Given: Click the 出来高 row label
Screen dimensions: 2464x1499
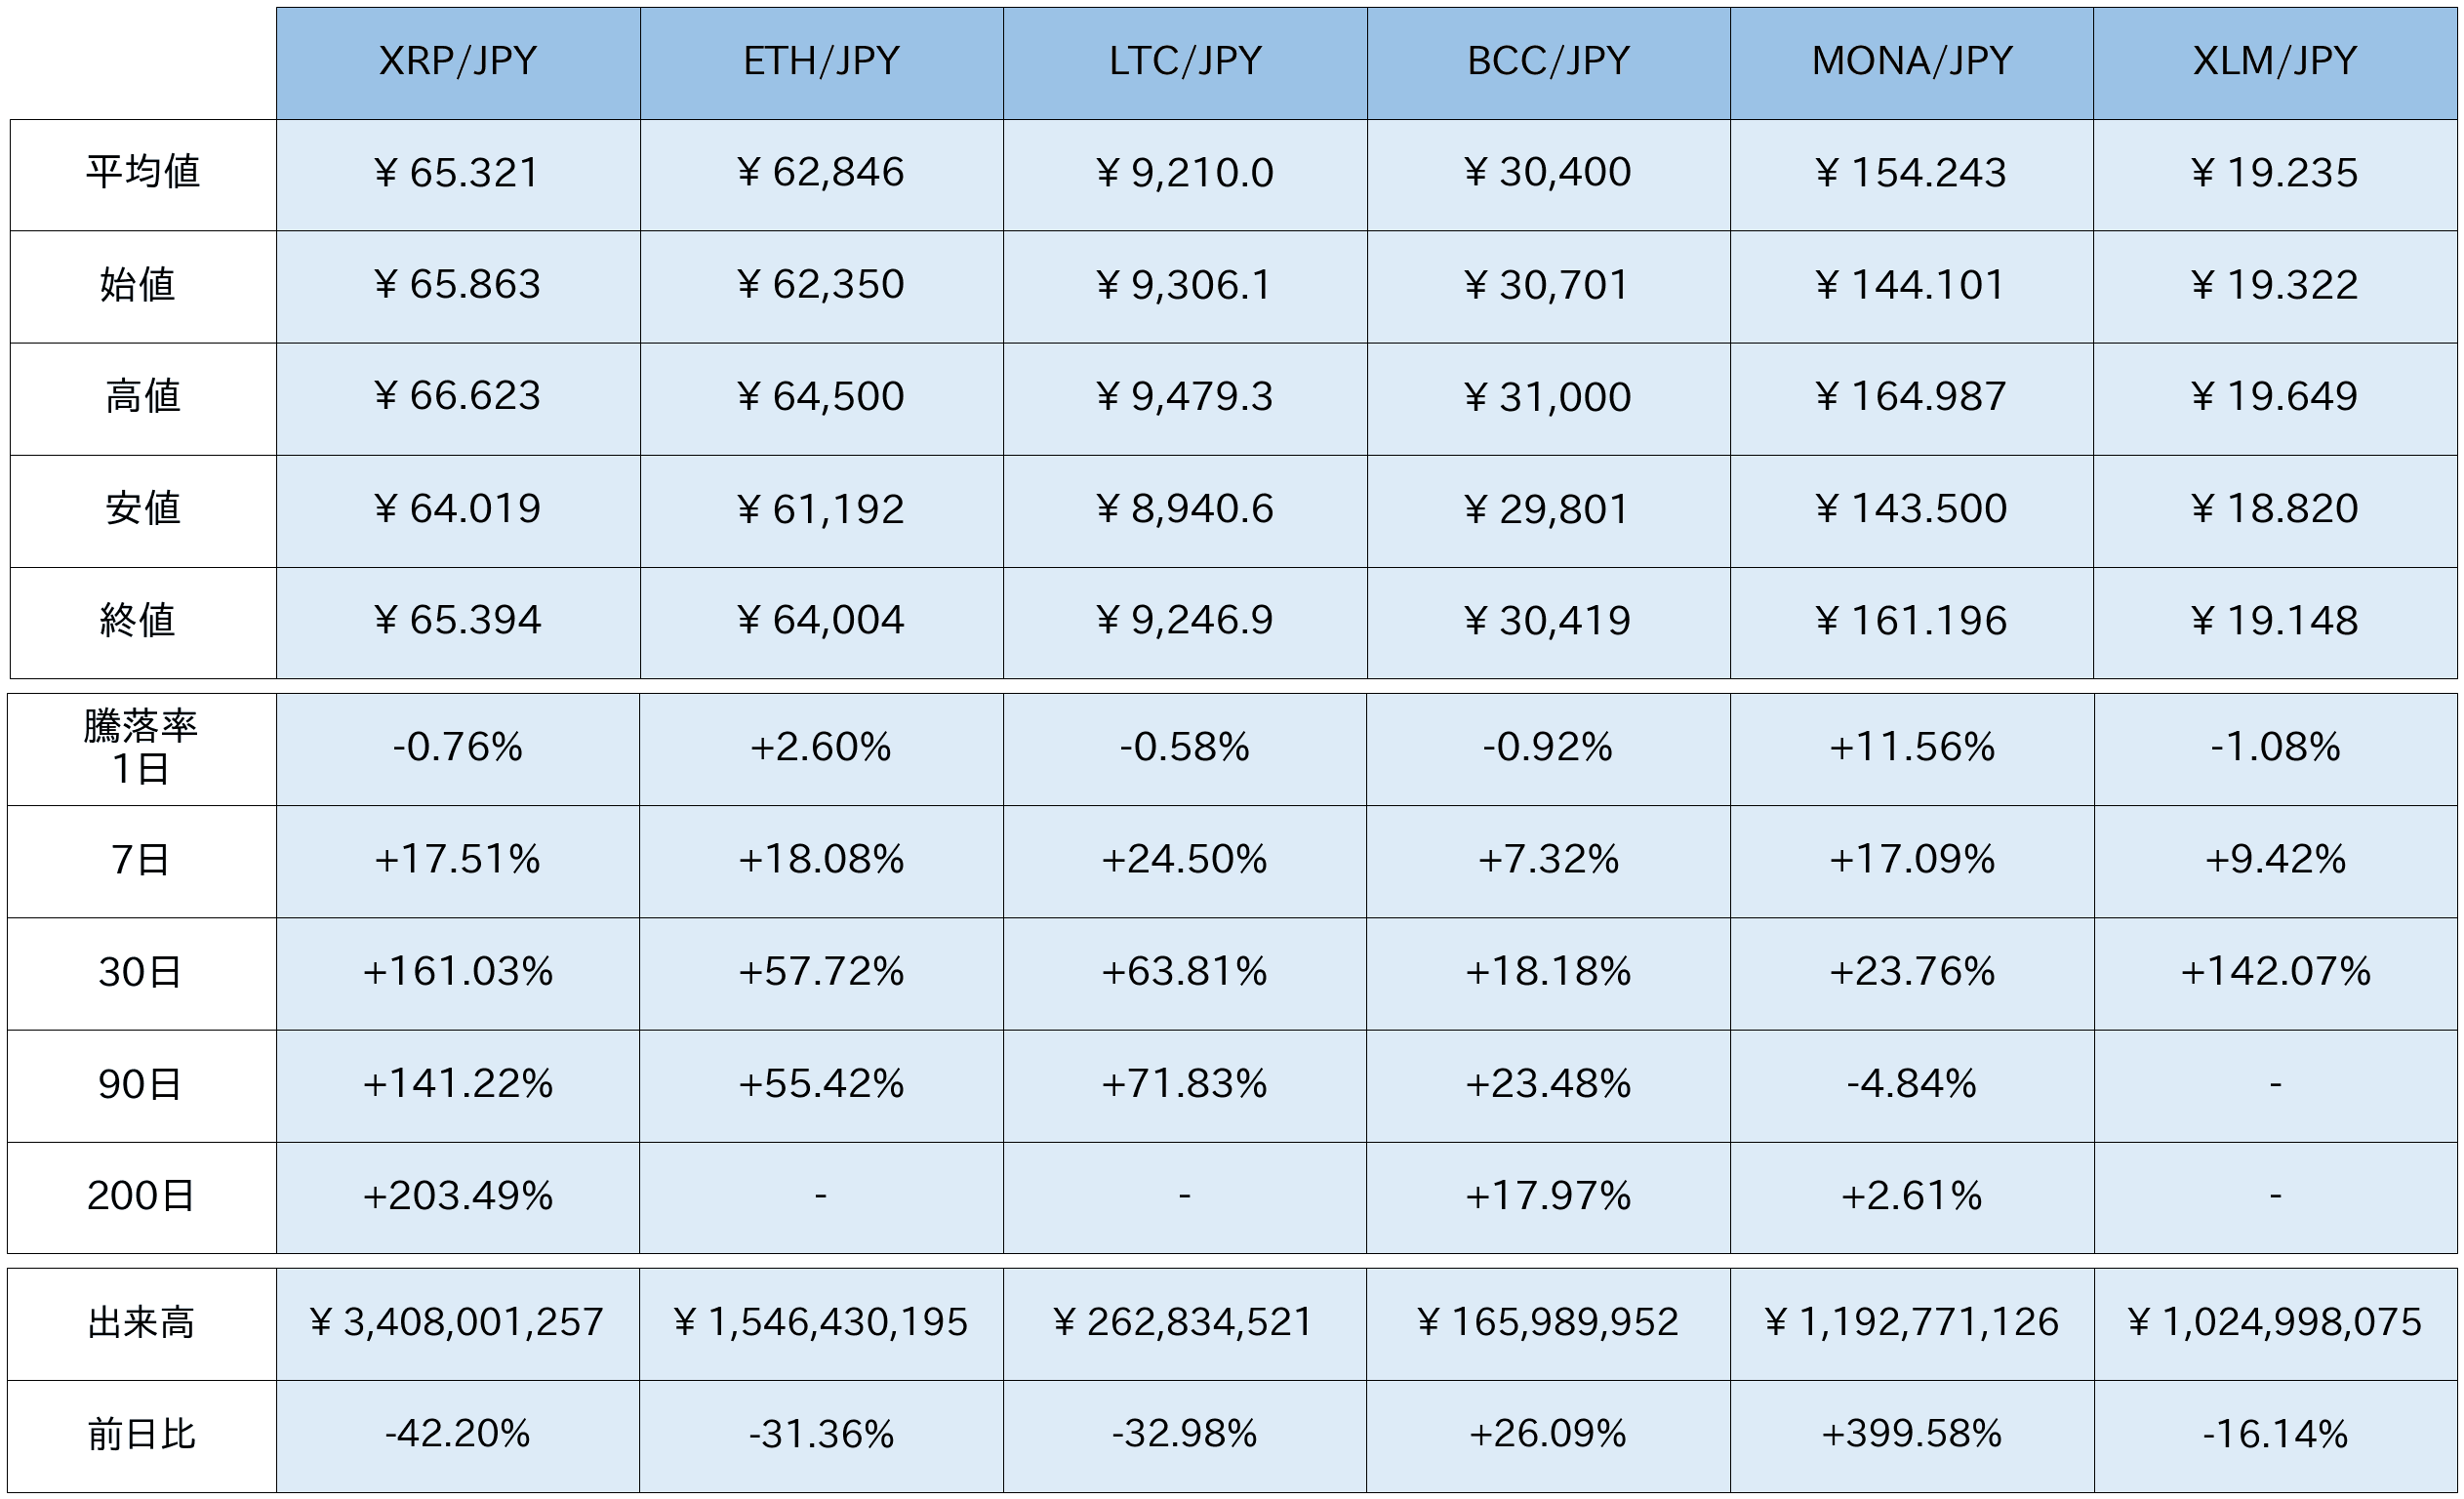Looking at the screenshot, I should (141, 1323).
